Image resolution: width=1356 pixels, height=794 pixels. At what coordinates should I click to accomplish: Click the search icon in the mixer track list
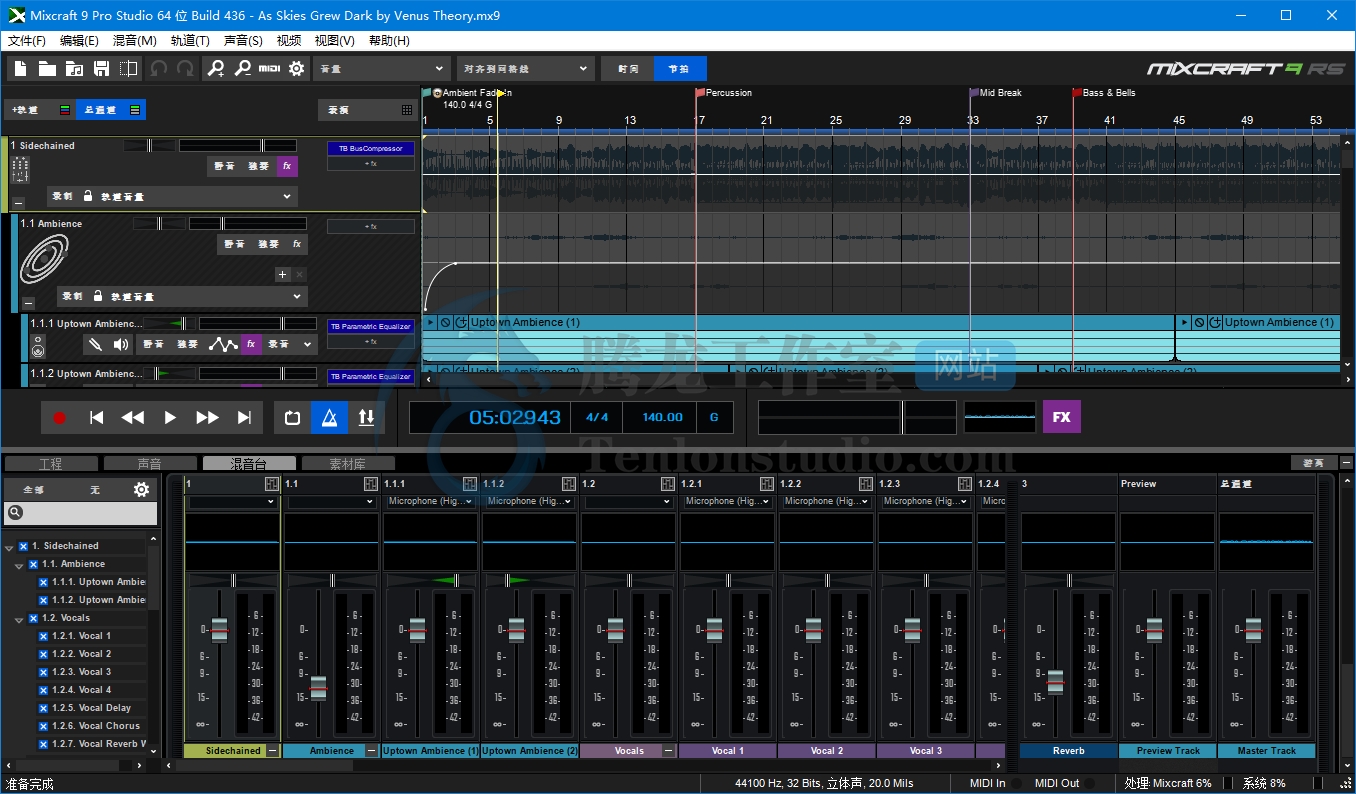tap(15, 513)
